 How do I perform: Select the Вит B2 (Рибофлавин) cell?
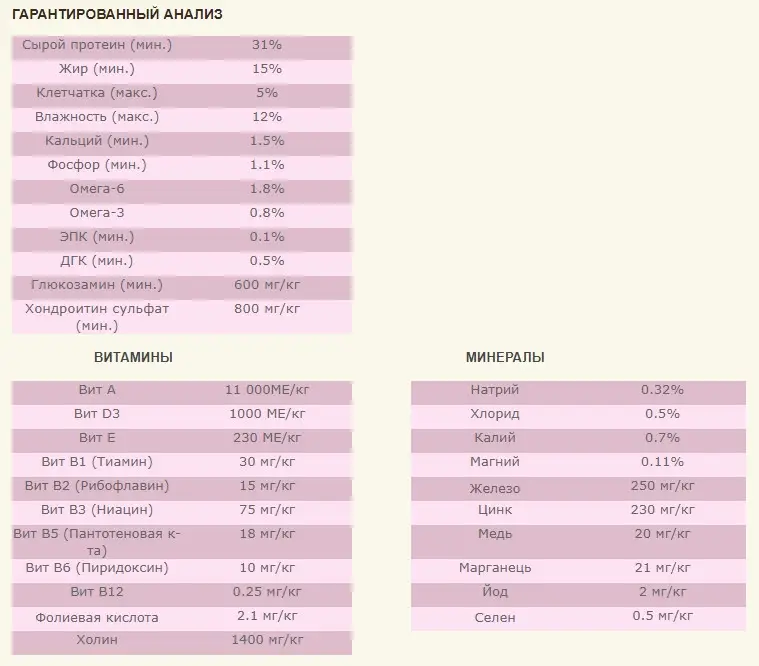point(97,485)
